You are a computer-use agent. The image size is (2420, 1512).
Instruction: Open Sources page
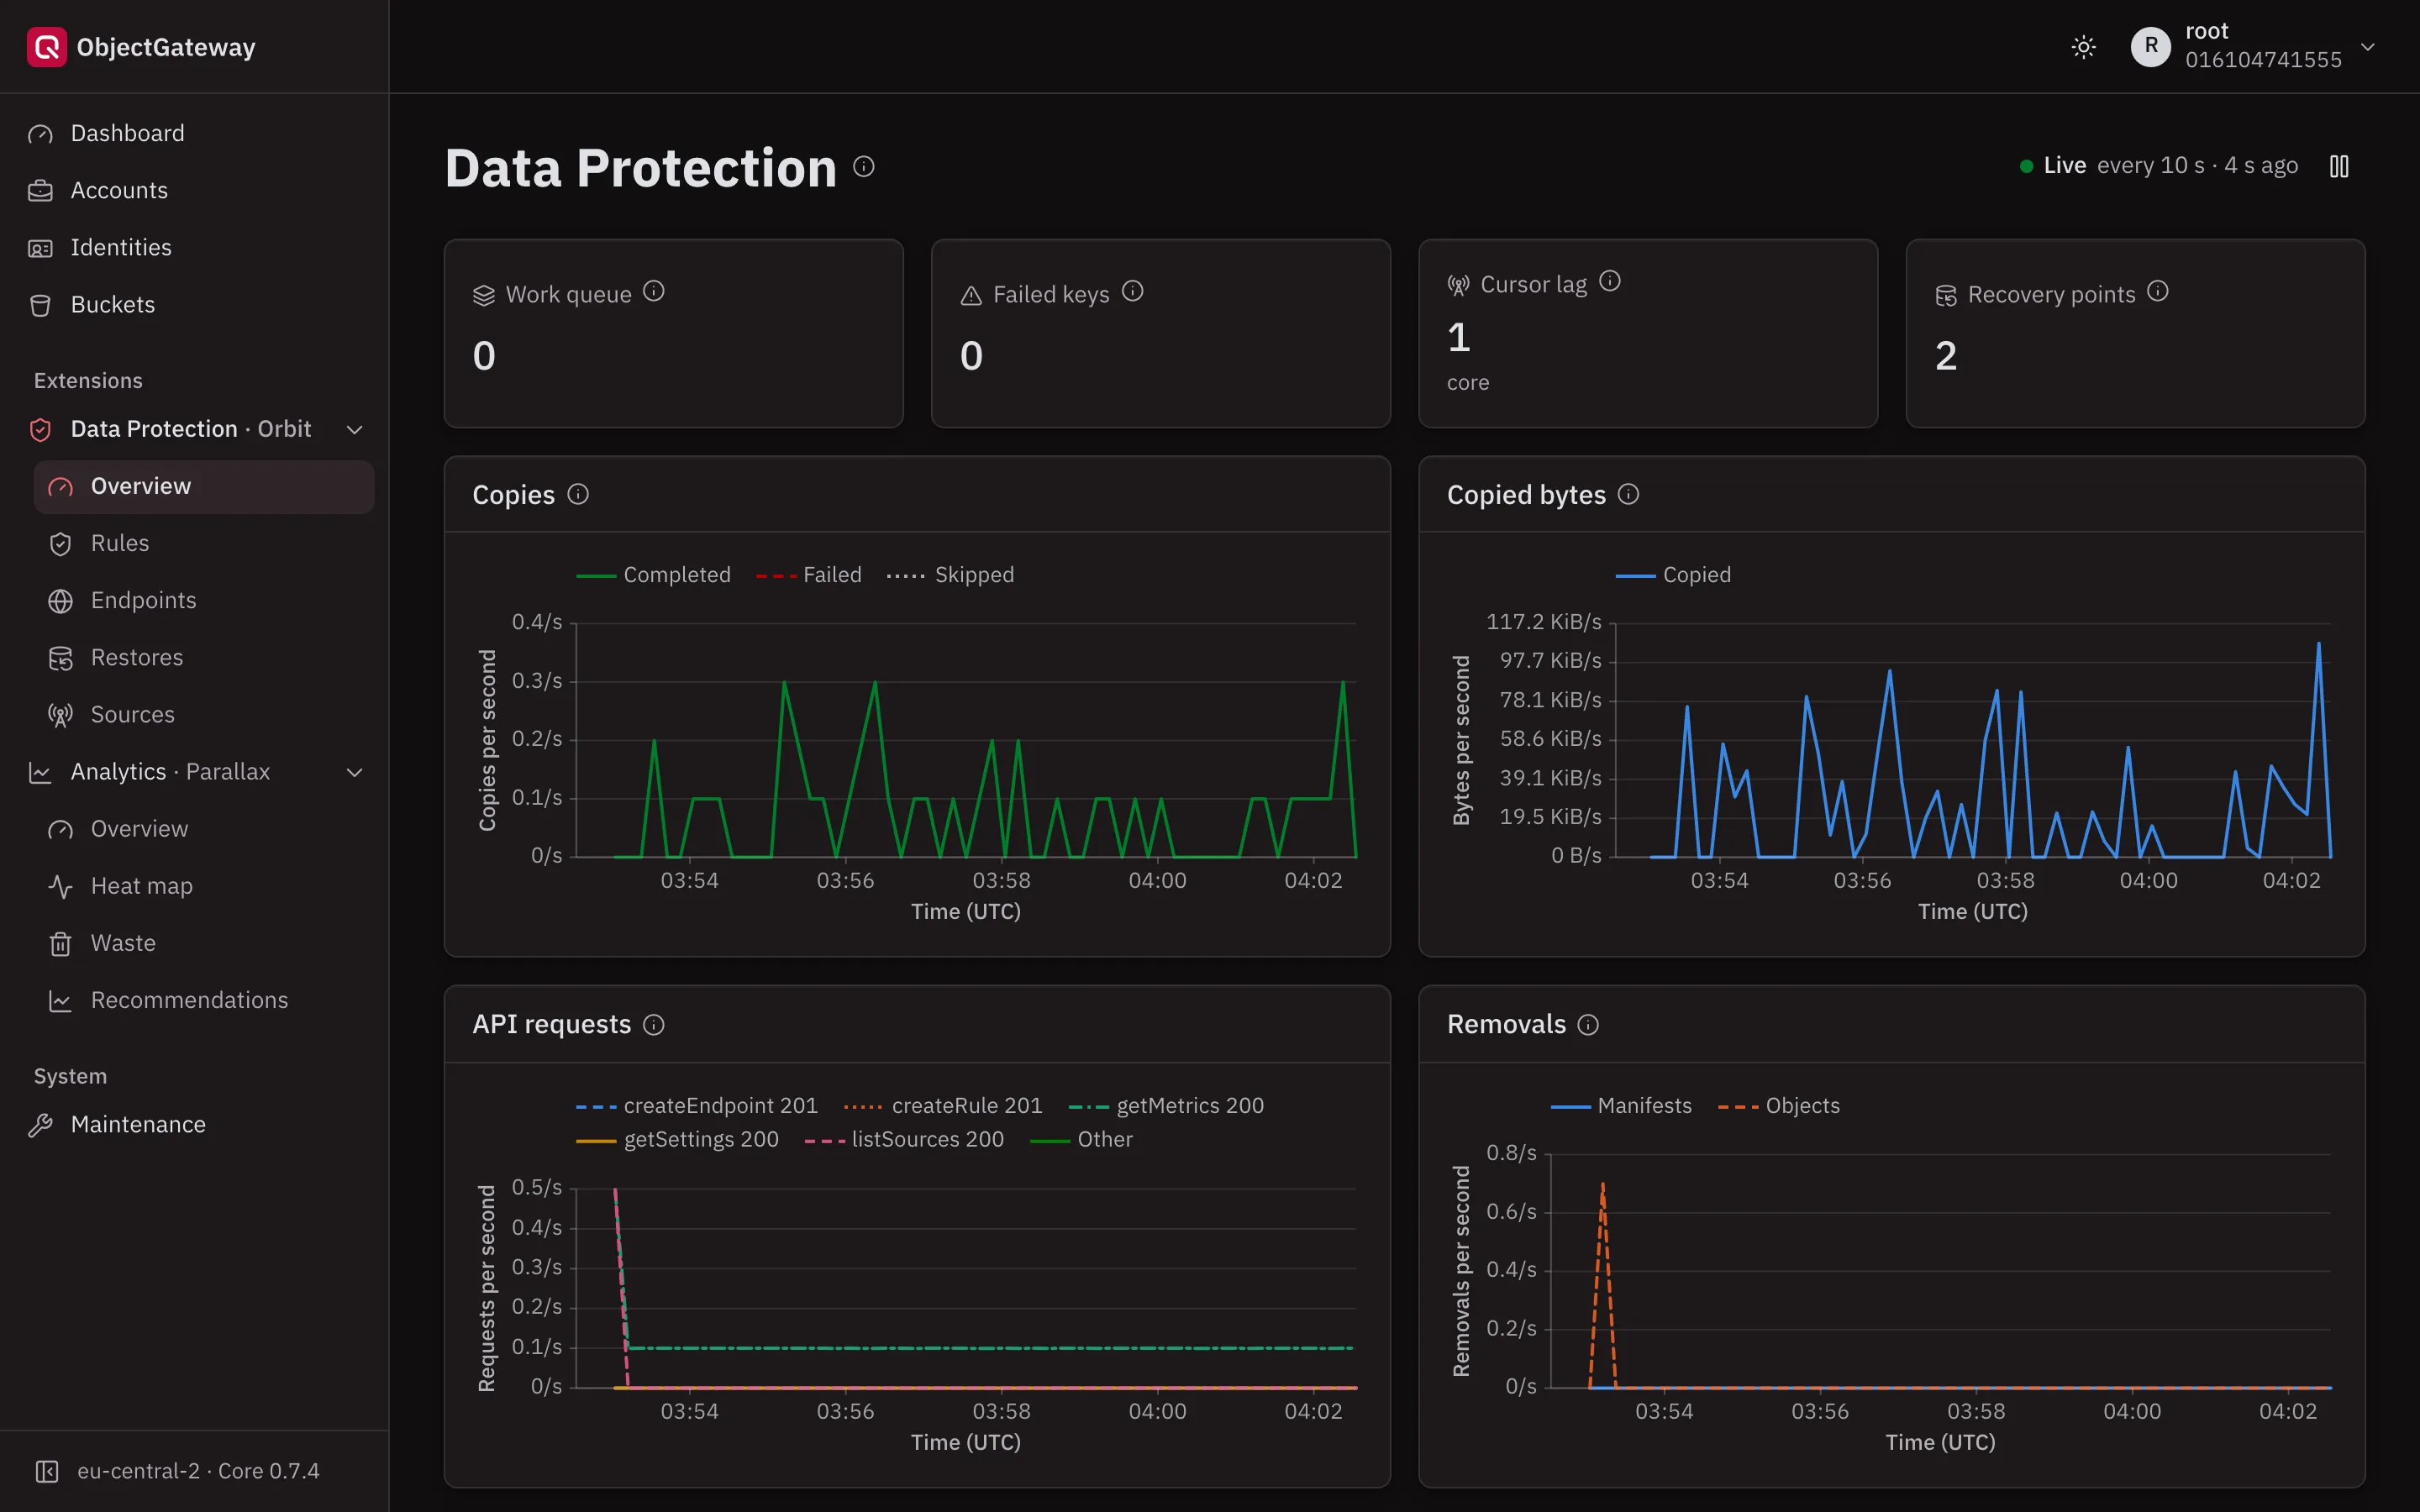(204, 714)
